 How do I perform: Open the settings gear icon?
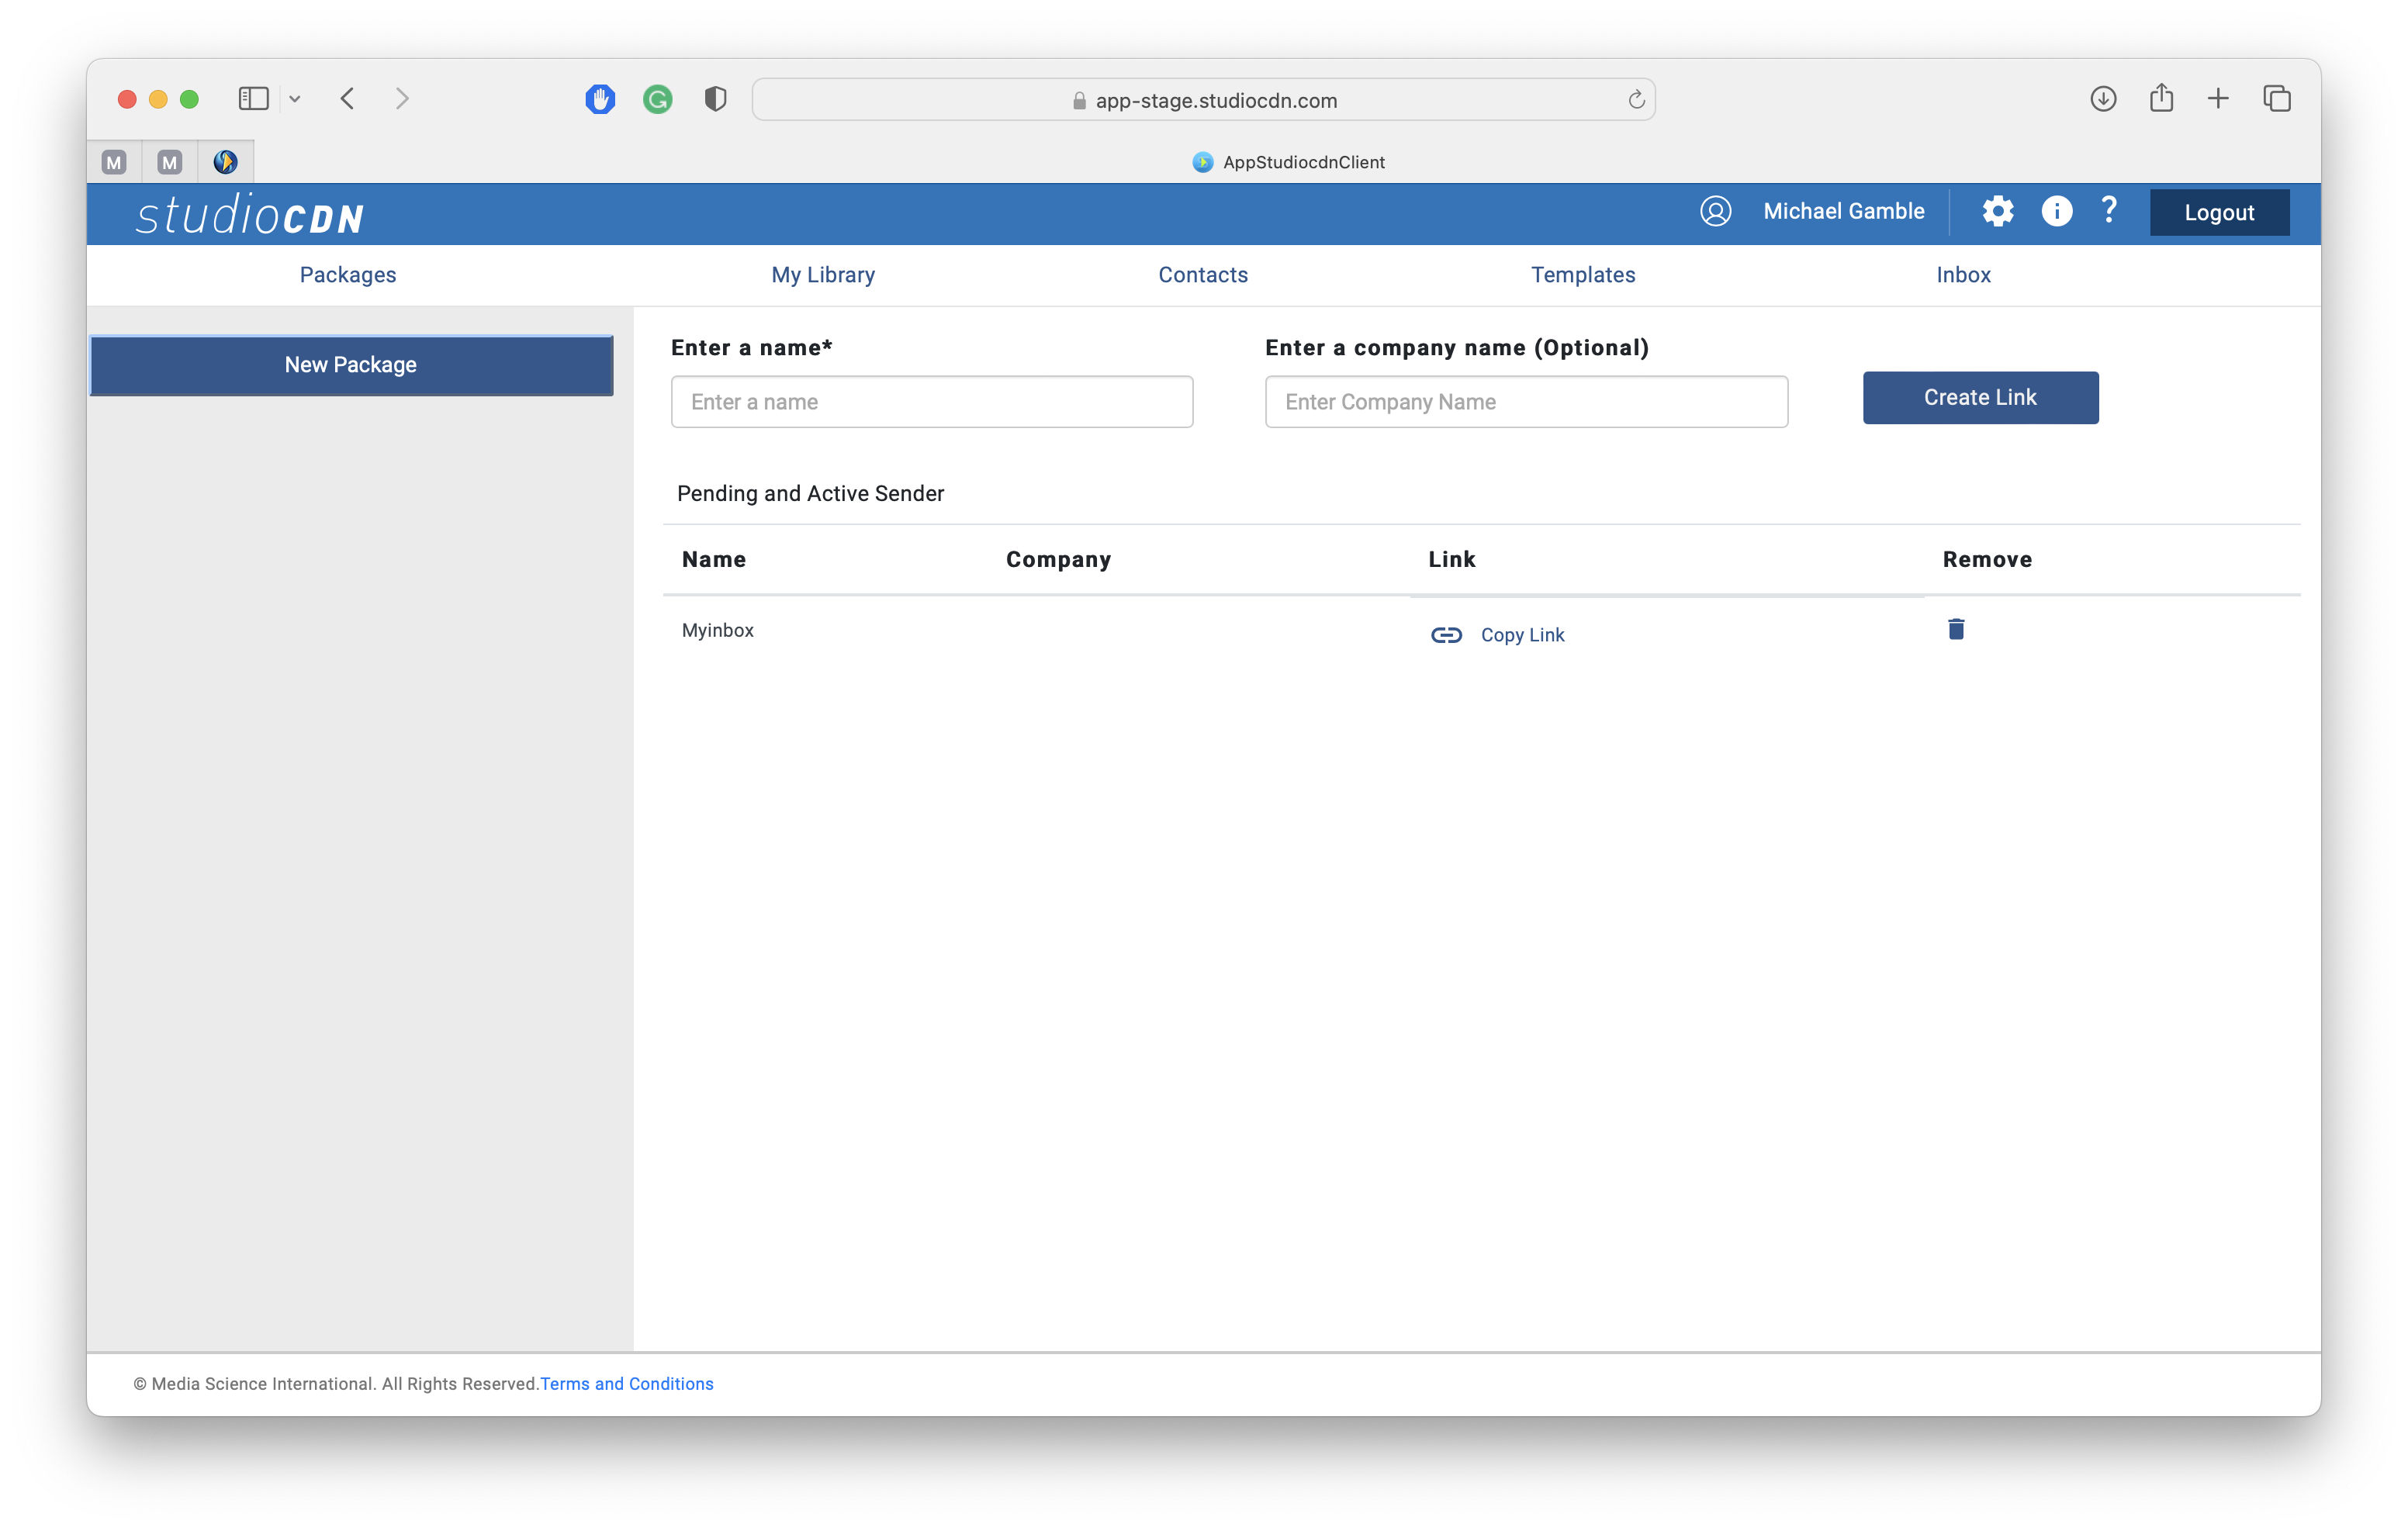pyautogui.click(x=1997, y=212)
